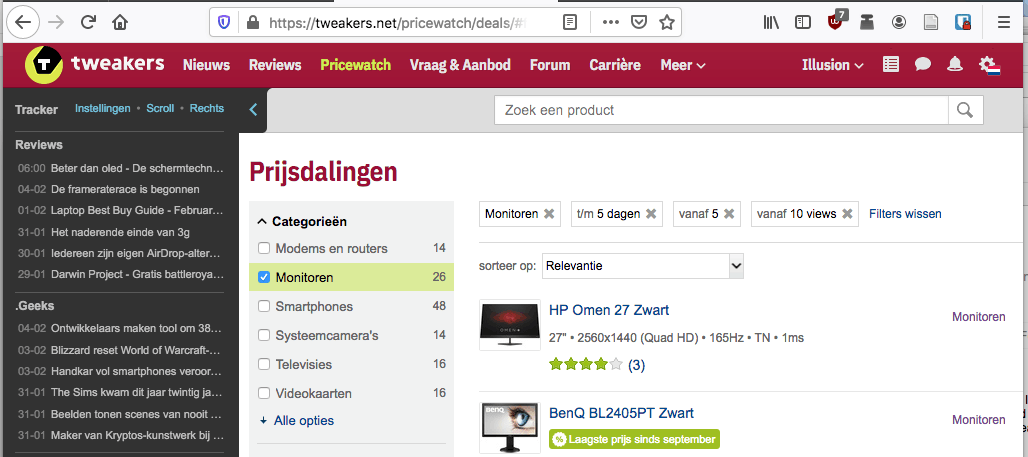Open the Nieuws section
1028x457 pixels.
(207, 65)
